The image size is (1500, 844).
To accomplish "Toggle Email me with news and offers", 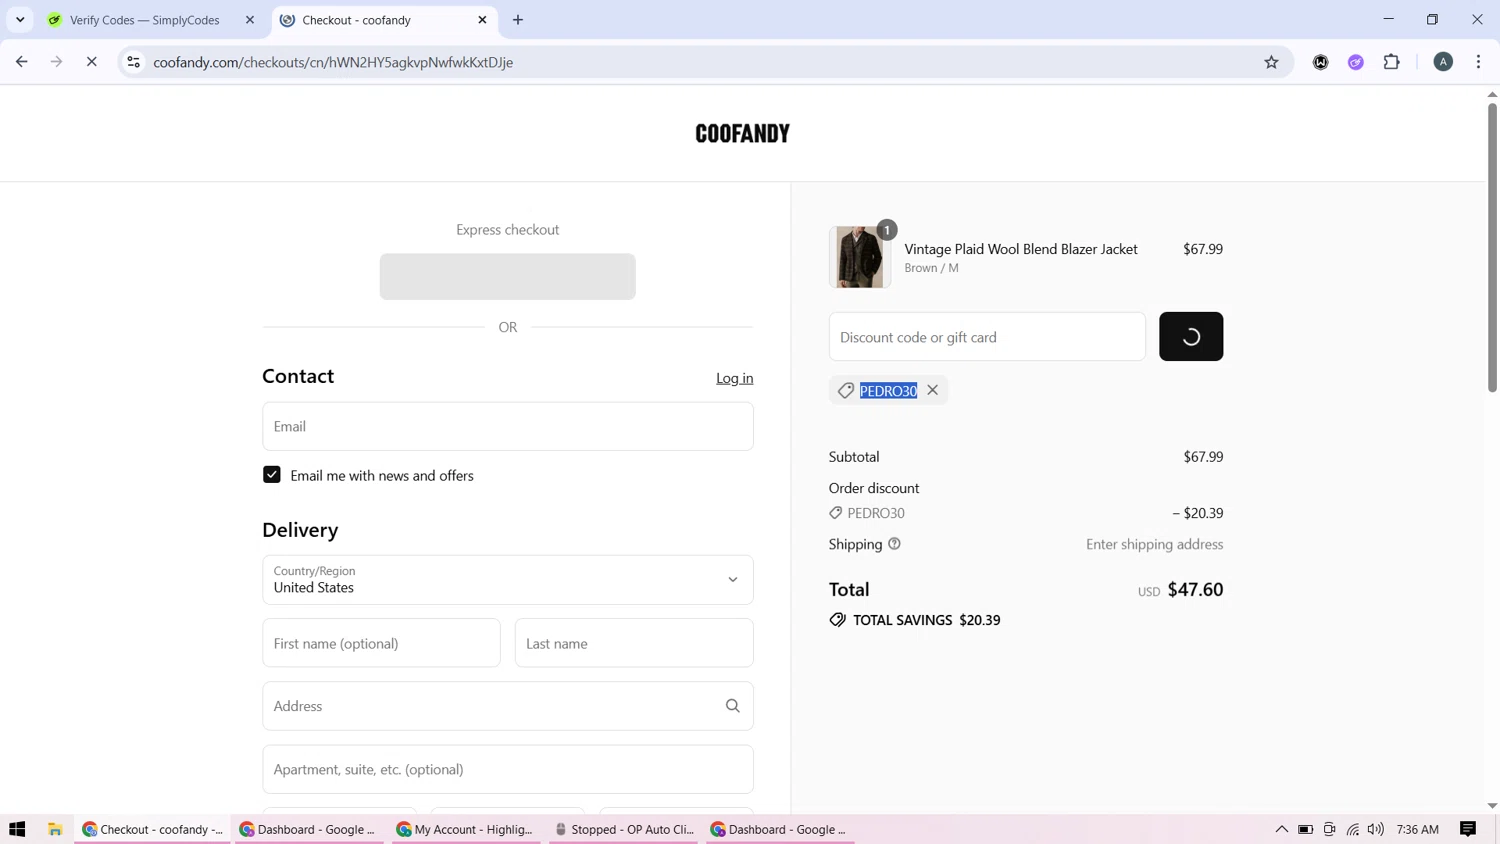I will (271, 475).
